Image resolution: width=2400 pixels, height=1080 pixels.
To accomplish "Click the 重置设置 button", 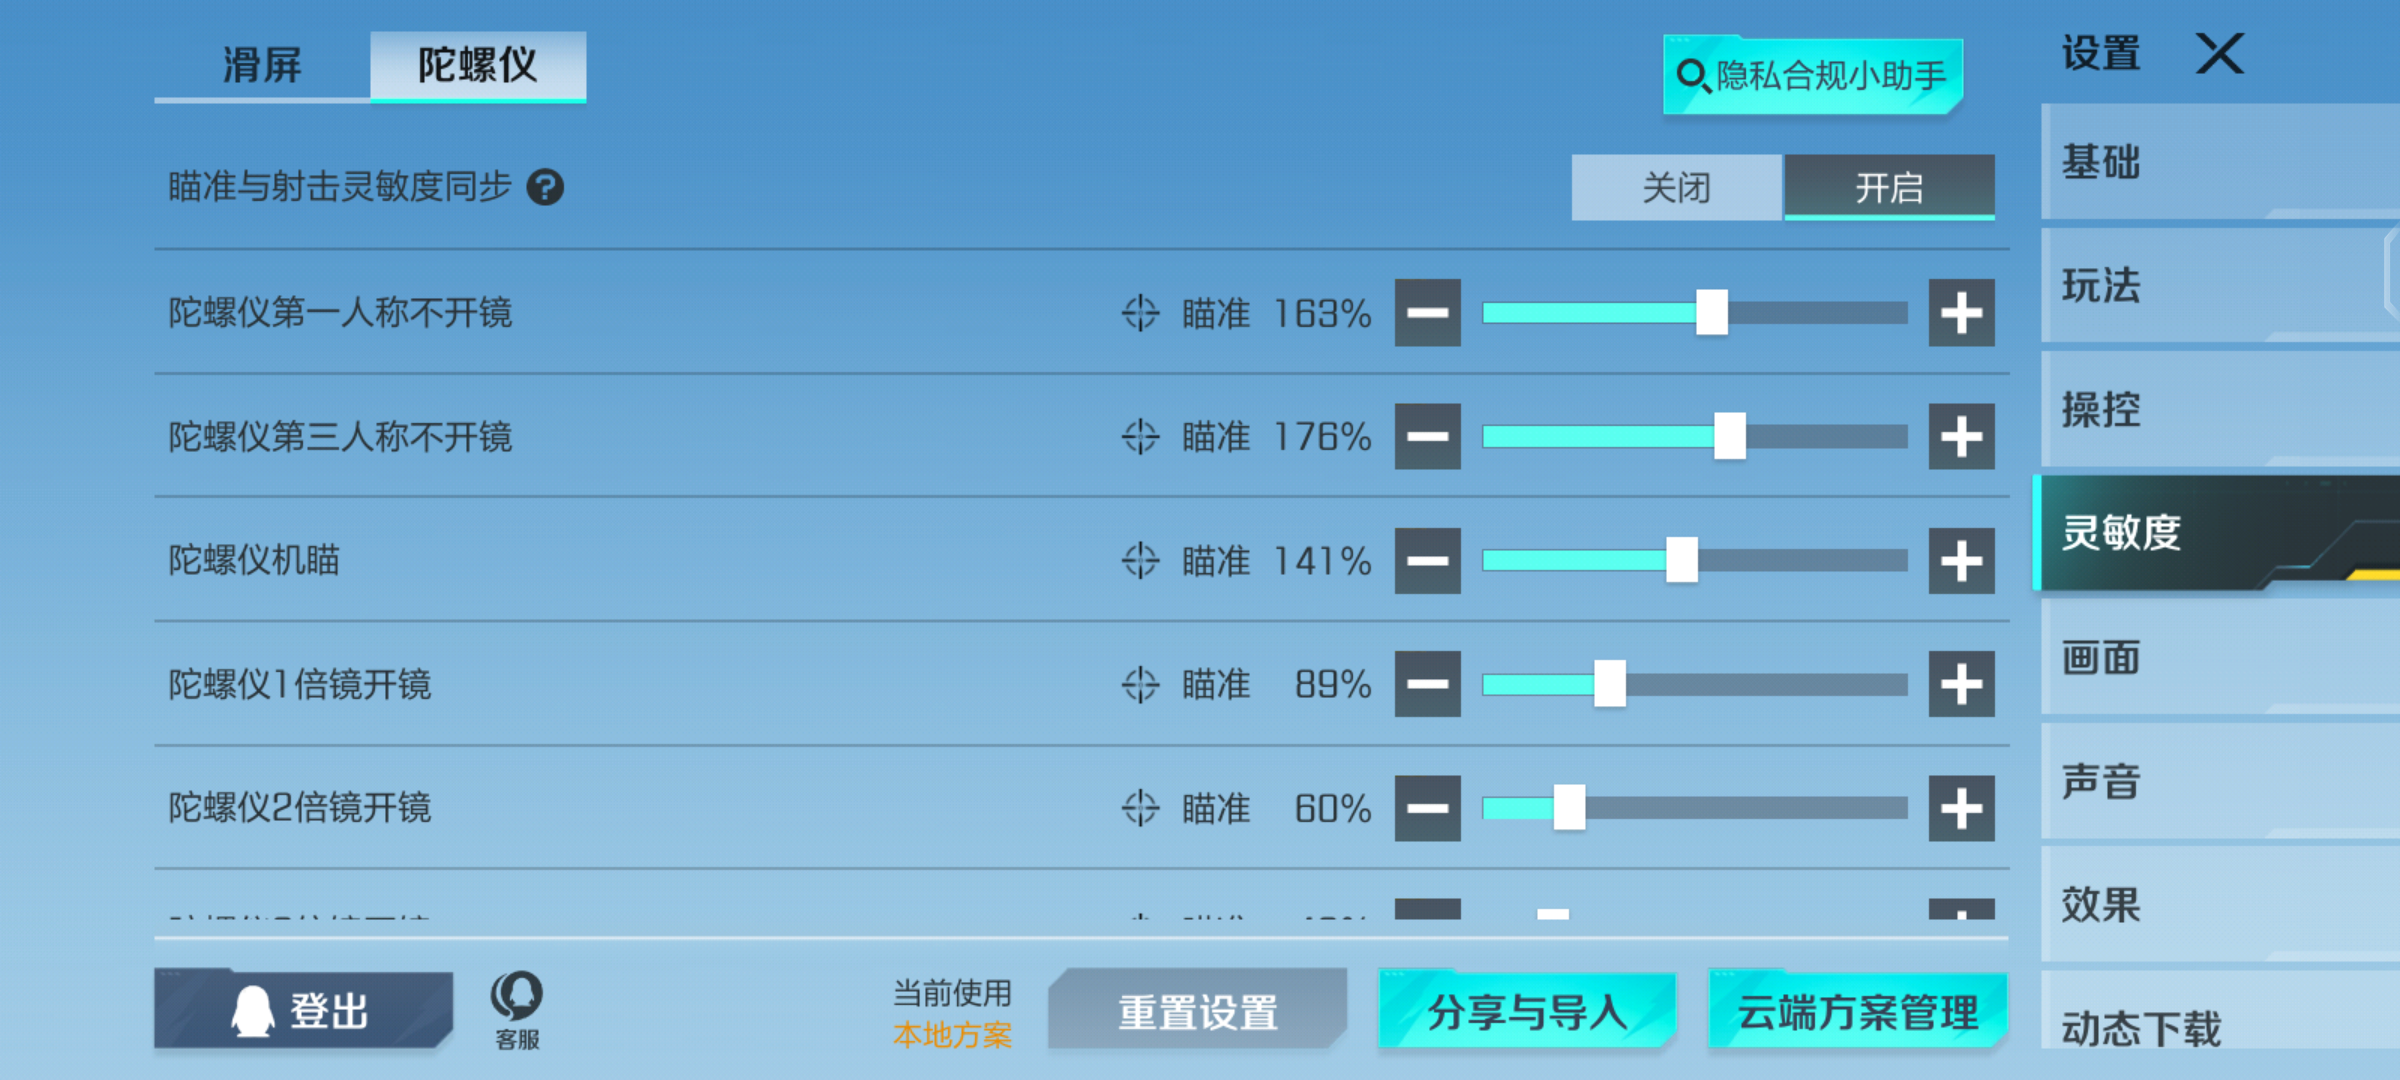I will 1197,1011.
